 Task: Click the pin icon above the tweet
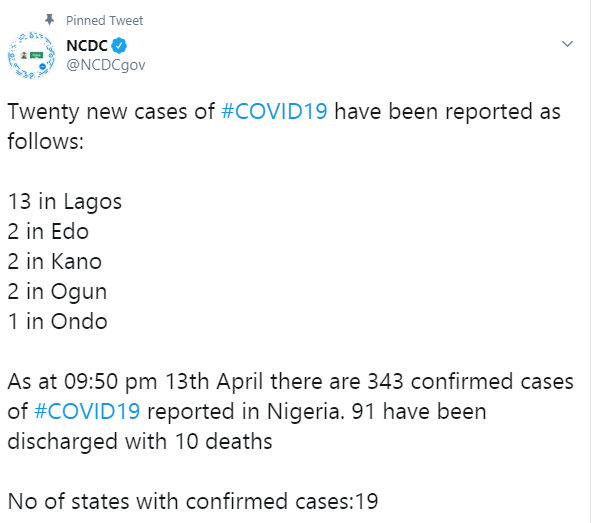tap(49, 19)
